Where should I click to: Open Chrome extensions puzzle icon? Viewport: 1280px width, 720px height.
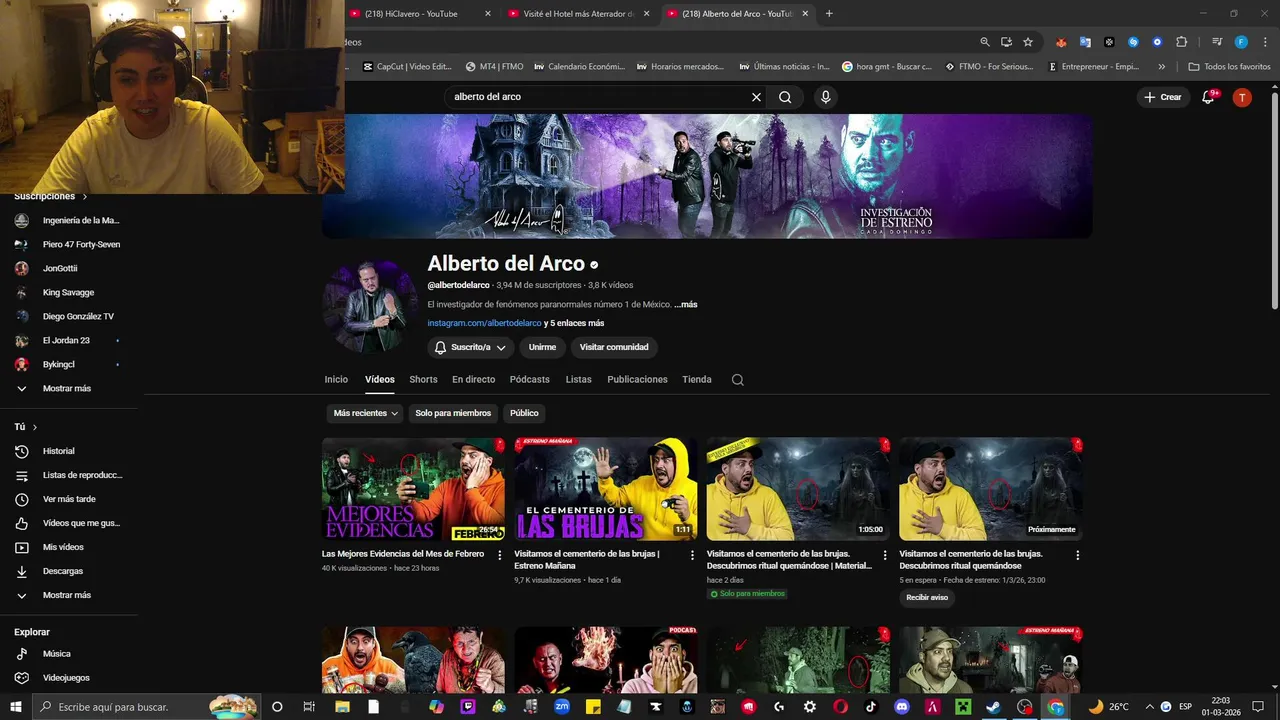click(x=1181, y=42)
